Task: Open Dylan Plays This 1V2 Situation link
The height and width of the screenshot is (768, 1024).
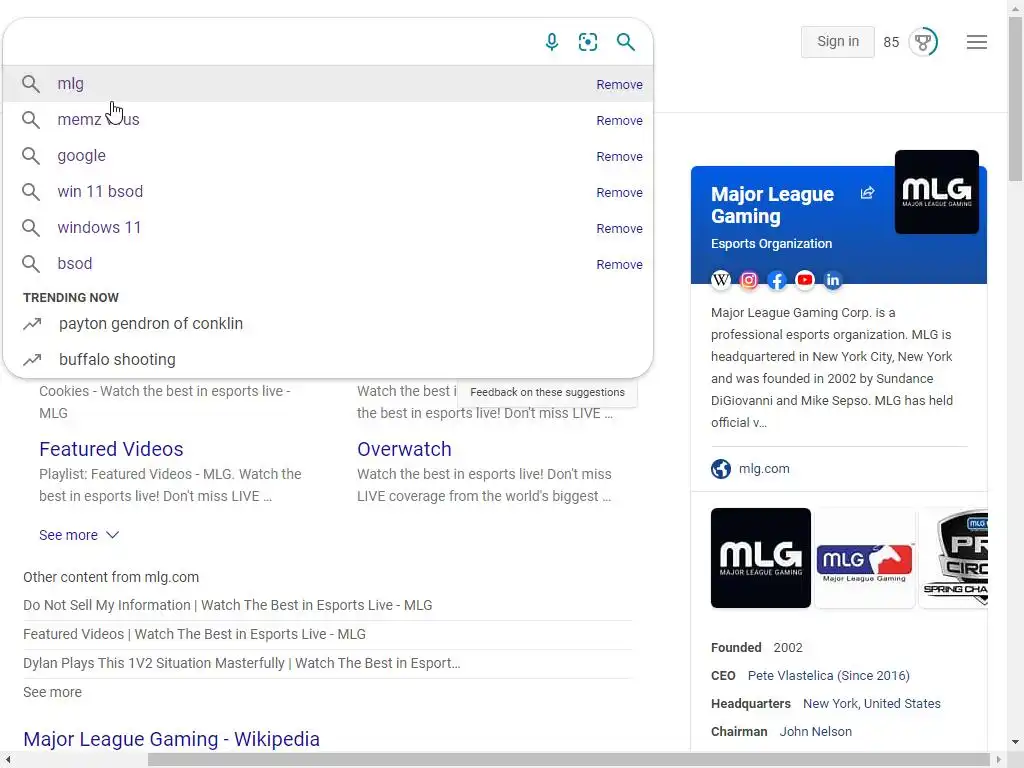Action: point(242,663)
